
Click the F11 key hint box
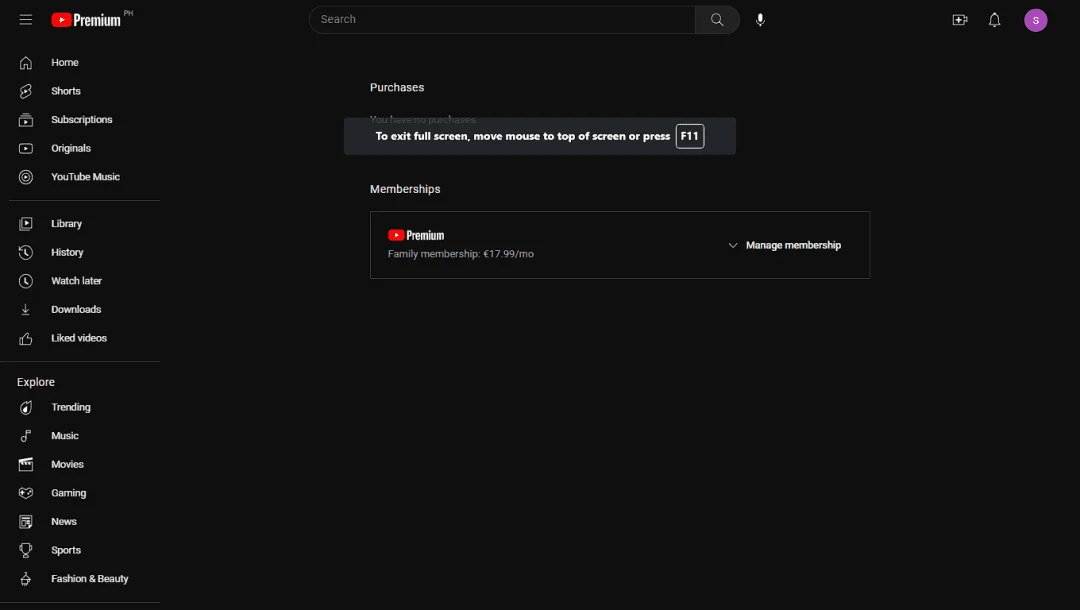click(689, 136)
